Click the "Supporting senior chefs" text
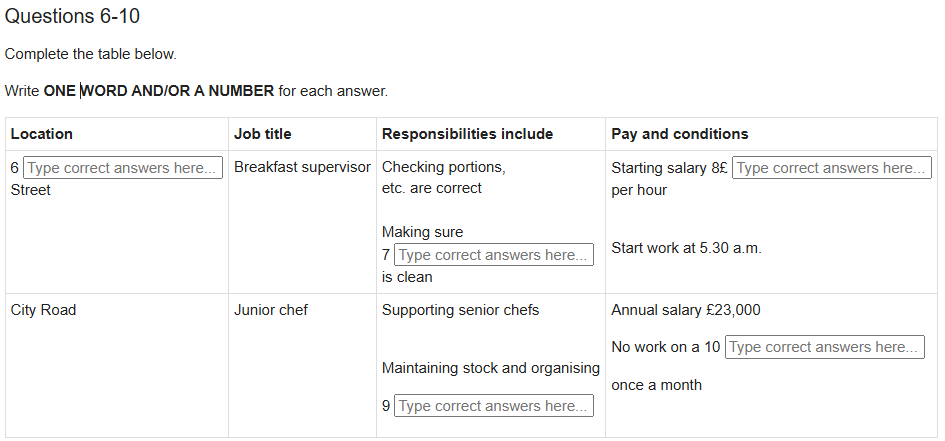945x441 pixels. (x=460, y=310)
